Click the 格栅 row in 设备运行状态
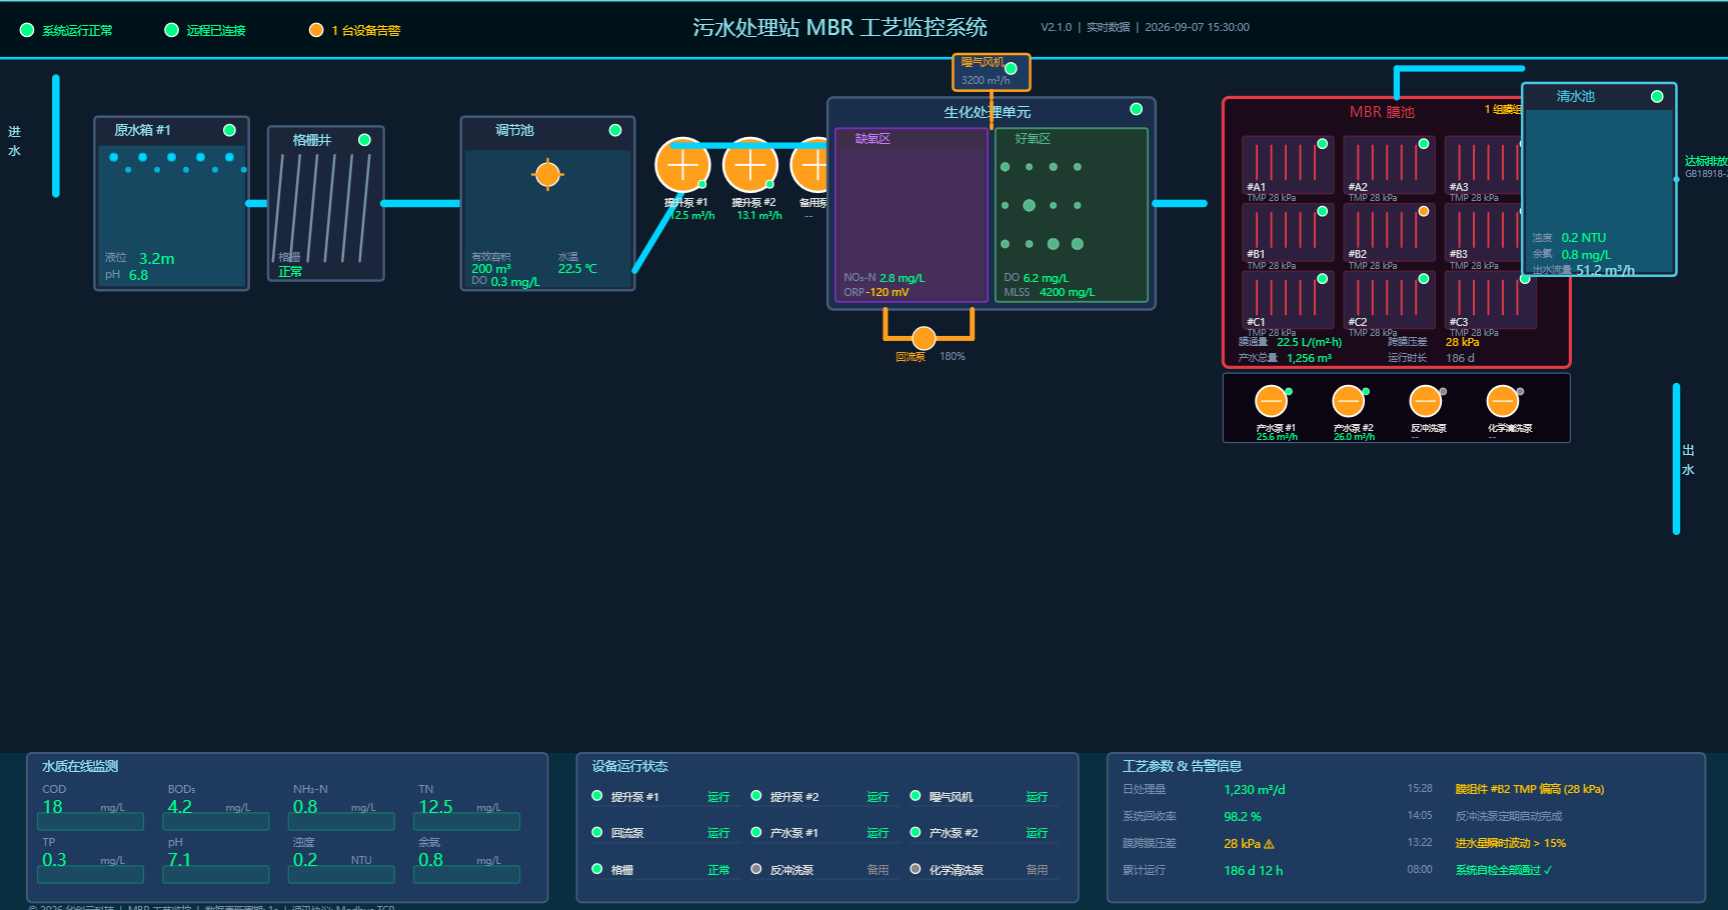The height and width of the screenshot is (910, 1728). click(x=666, y=870)
